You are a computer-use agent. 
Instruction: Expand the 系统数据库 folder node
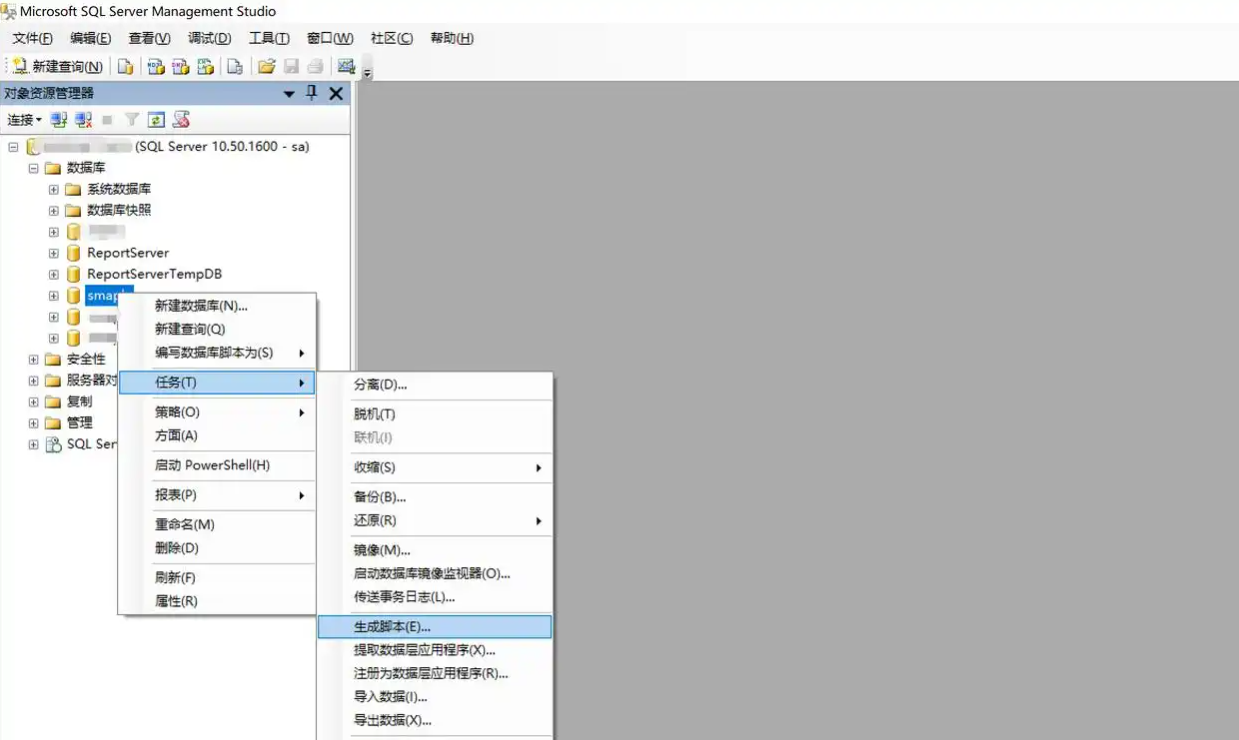pos(54,189)
